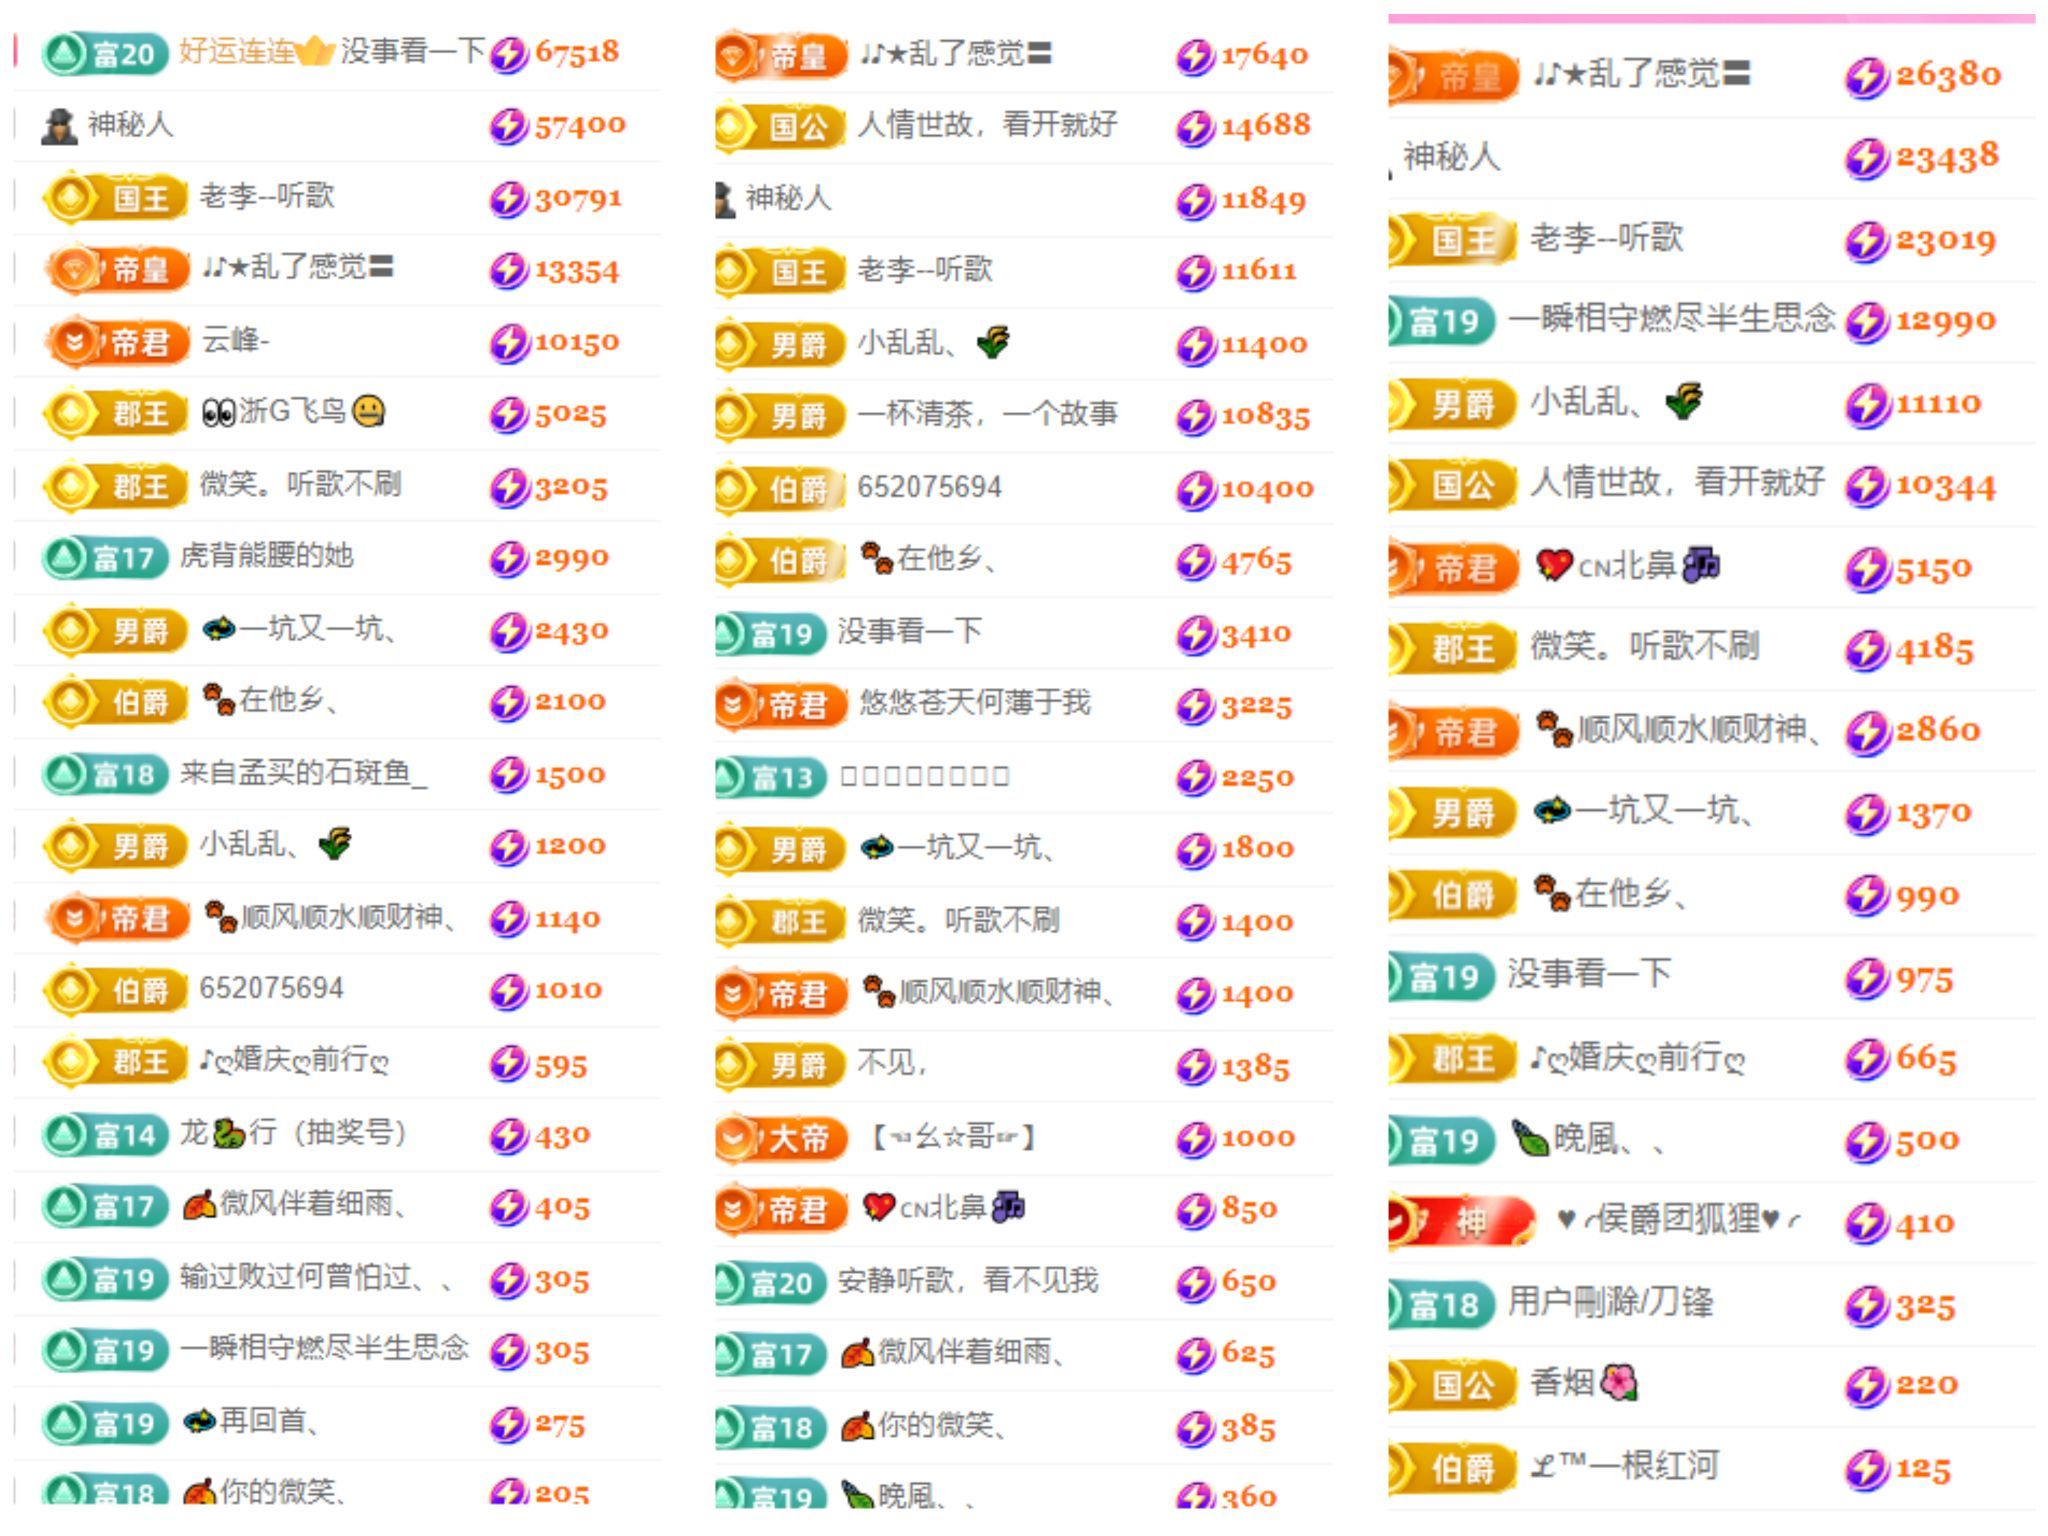Click the 郡王 badge next to 浙G飞鸟
The width and height of the screenshot is (2048, 1536).
click(x=115, y=413)
